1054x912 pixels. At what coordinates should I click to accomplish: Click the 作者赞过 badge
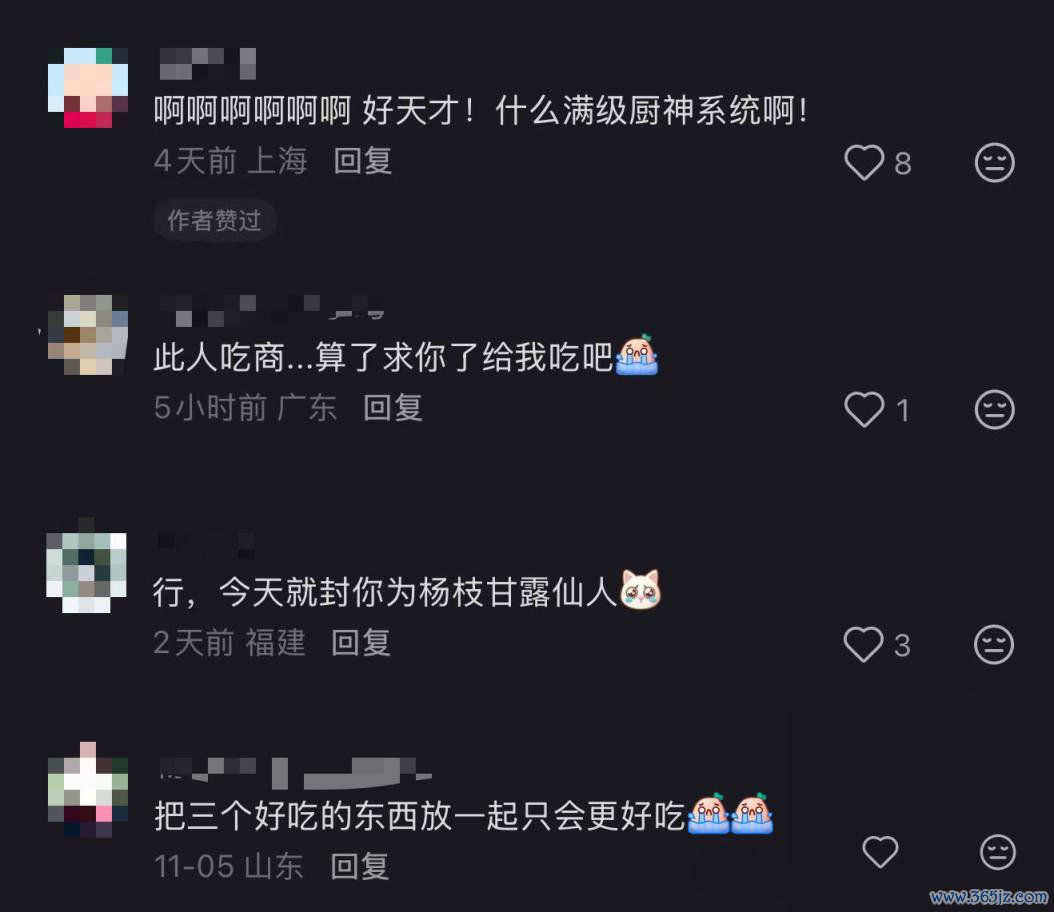pyautogui.click(x=215, y=220)
